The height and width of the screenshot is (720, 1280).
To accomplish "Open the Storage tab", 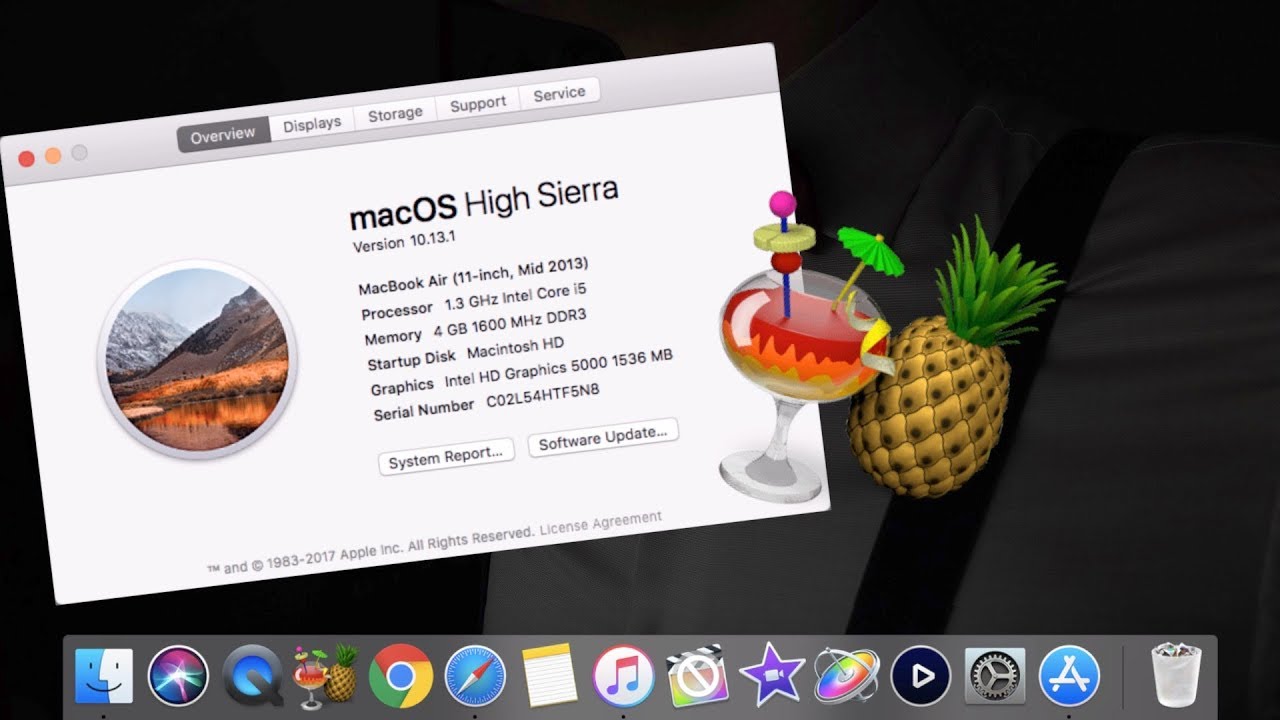I will coord(395,114).
